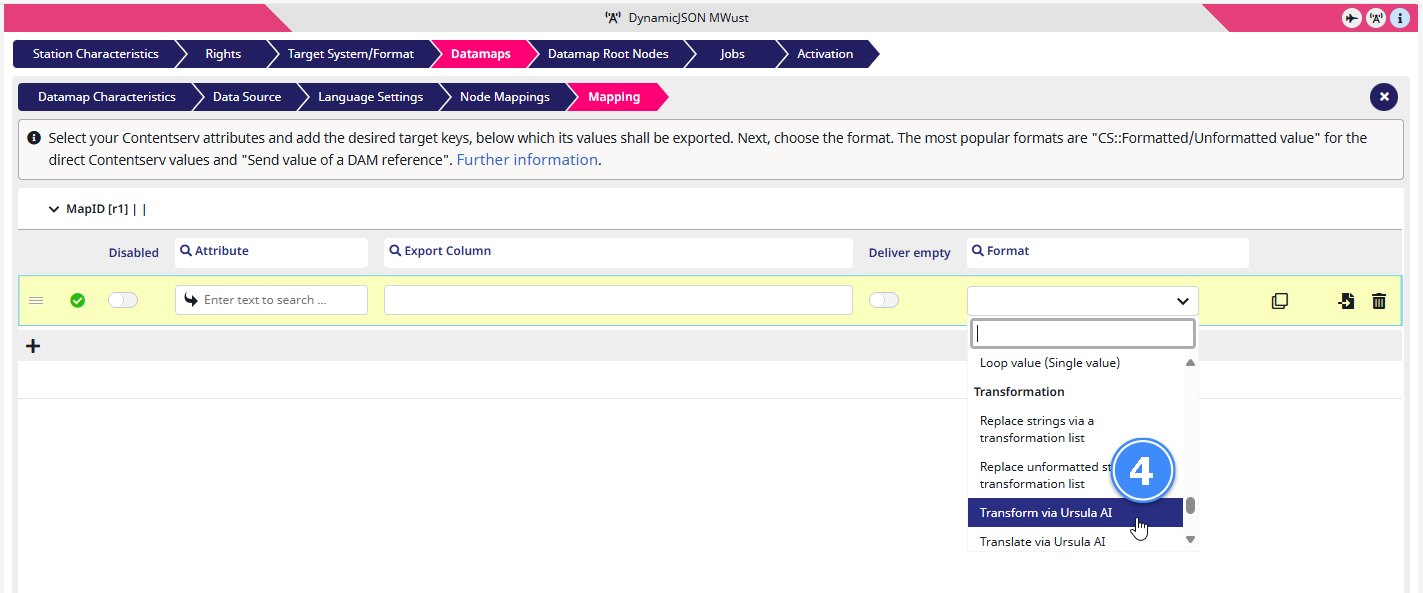The height and width of the screenshot is (593, 1423).
Task: Select the Datamaps tab
Action: click(480, 54)
